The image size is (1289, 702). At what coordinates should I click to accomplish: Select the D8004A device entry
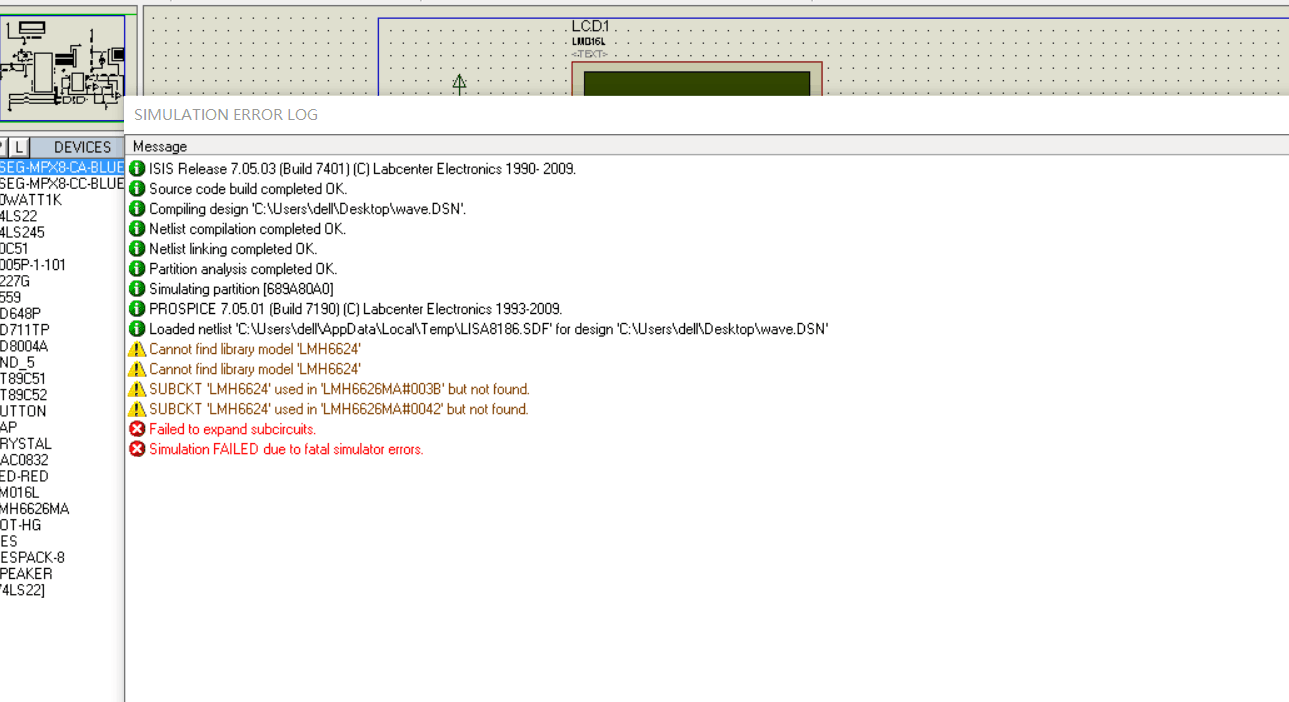coord(24,346)
